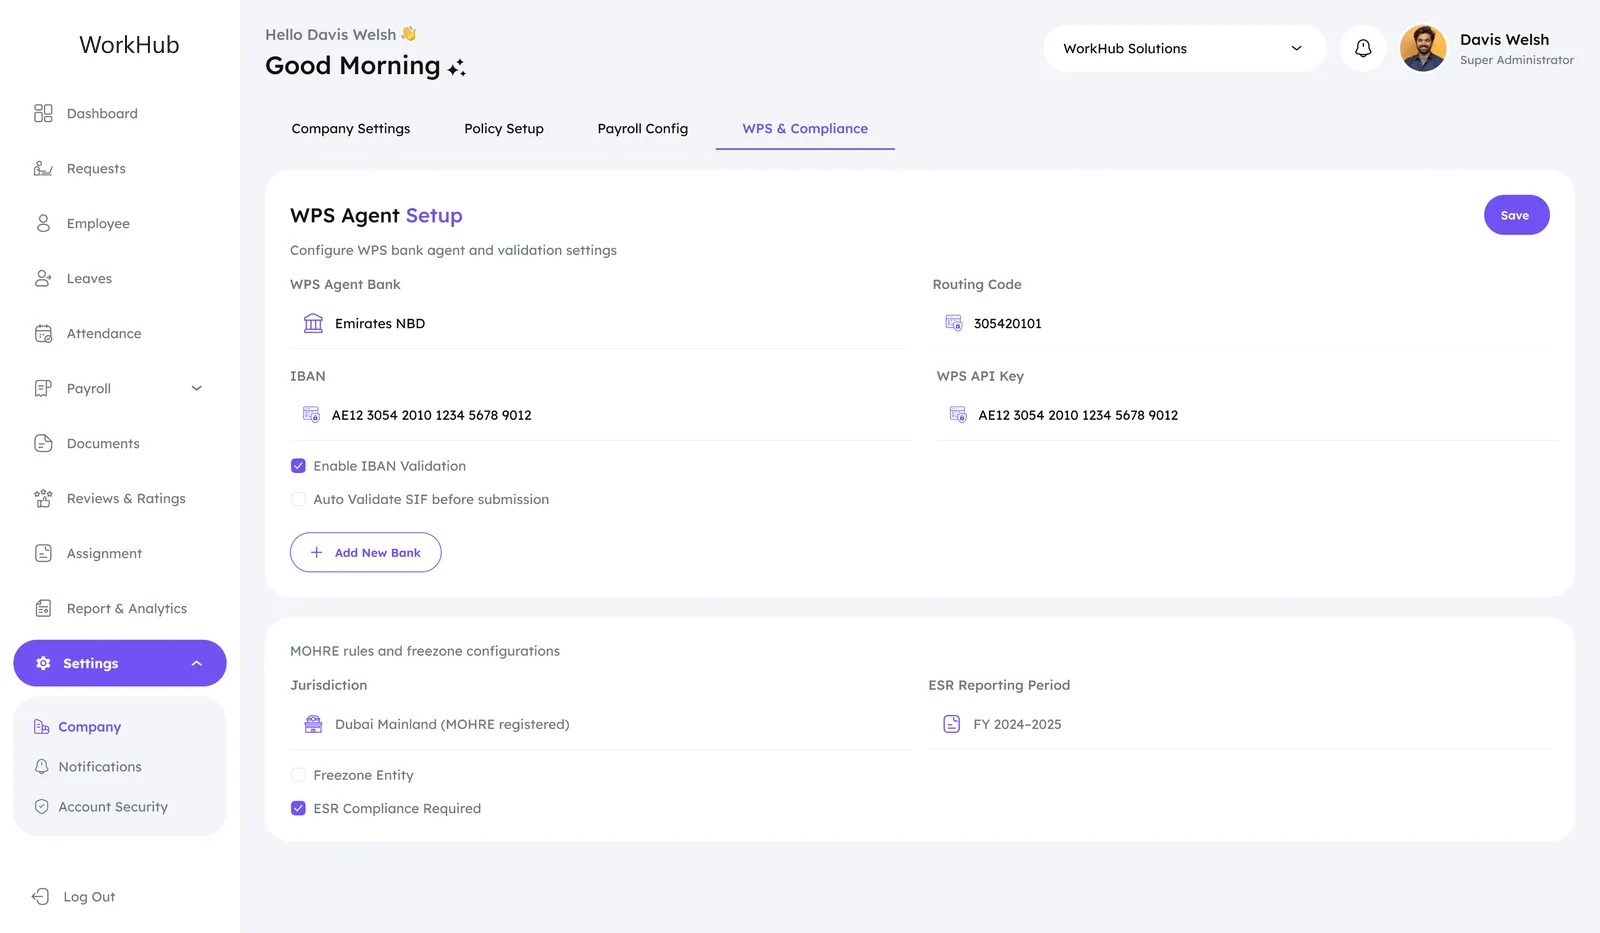Viewport: 1600px width, 933px height.
Task: Click the Routing Code field 305420101
Action: point(1240,323)
